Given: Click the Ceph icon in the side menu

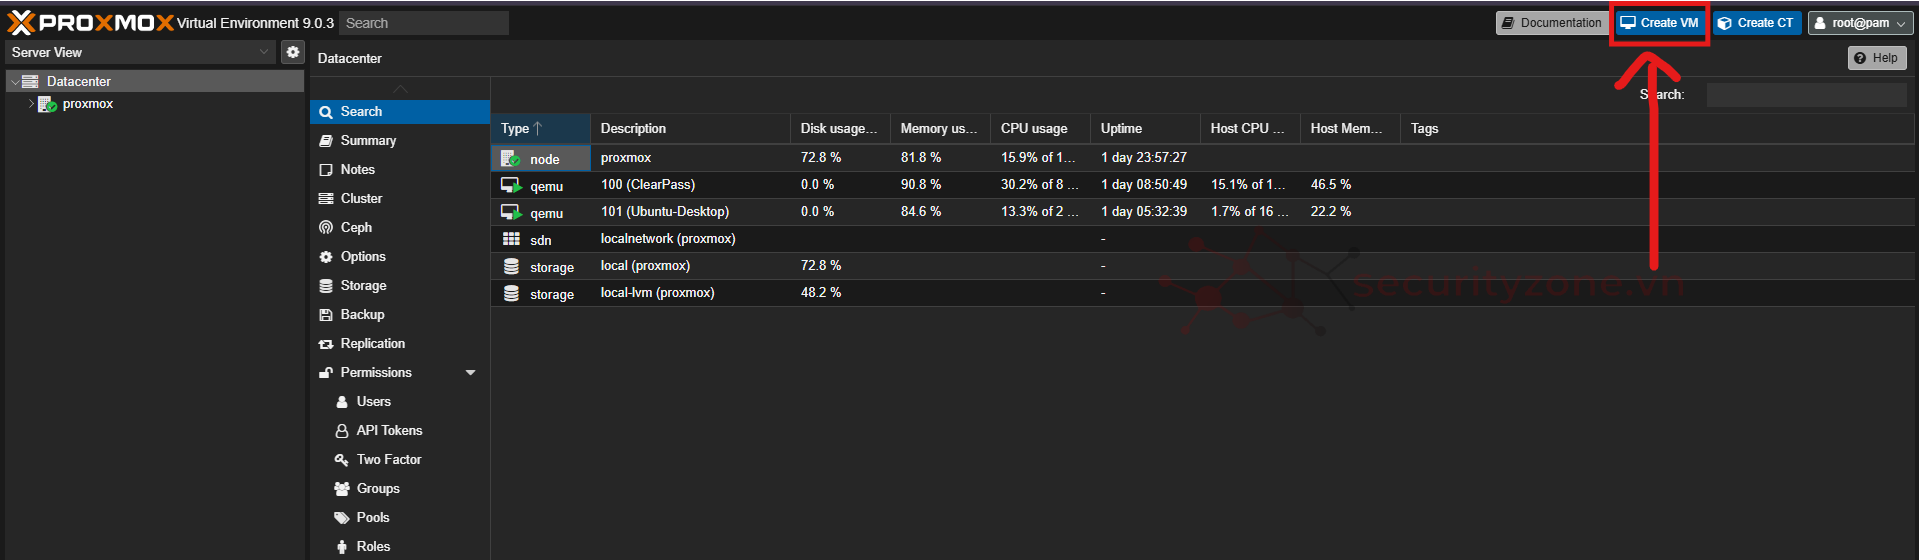Looking at the screenshot, I should pyautogui.click(x=326, y=228).
